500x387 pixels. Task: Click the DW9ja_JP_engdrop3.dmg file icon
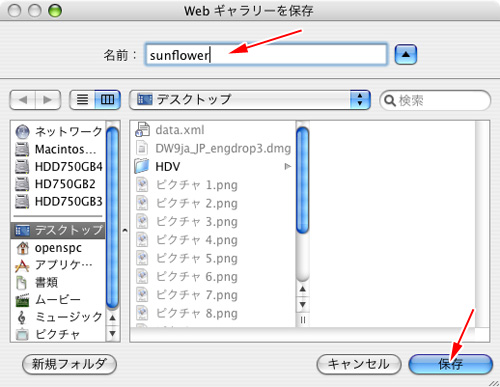click(x=142, y=148)
